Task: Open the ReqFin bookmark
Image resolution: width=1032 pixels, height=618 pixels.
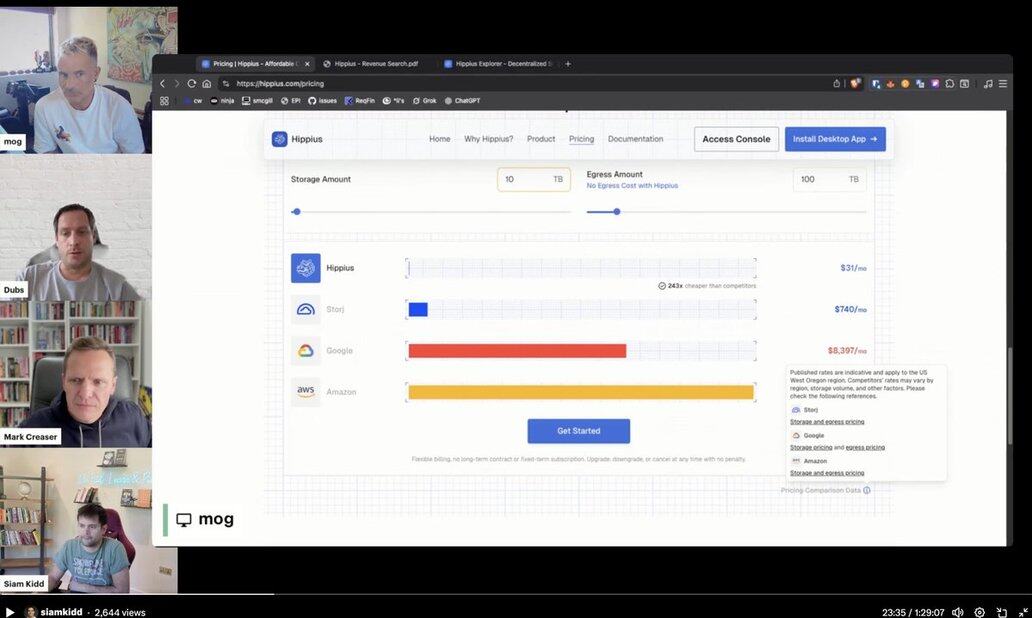Action: point(359,101)
